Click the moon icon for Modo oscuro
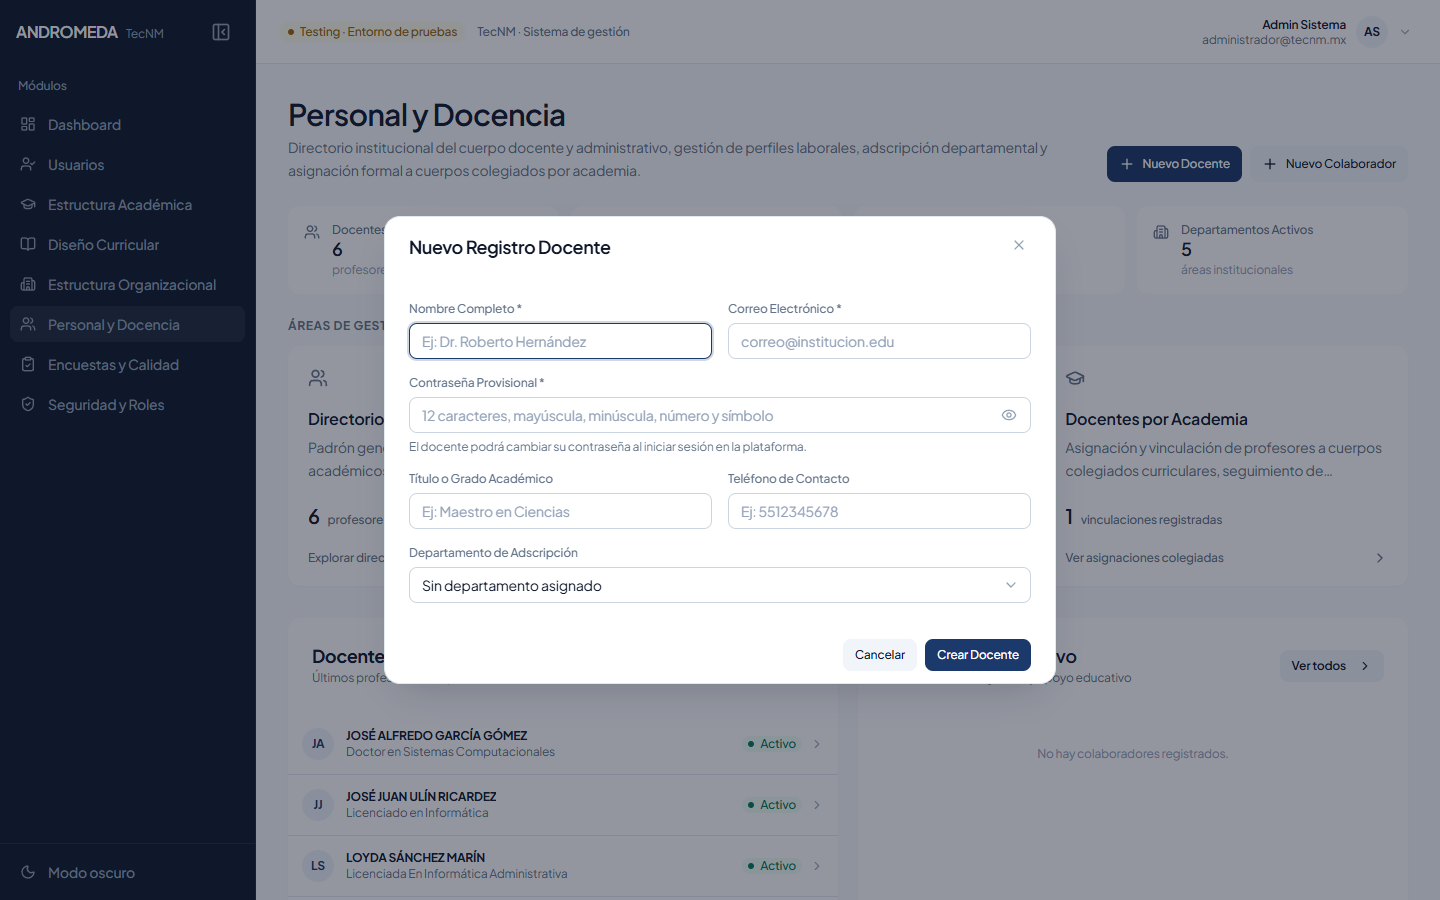 coord(28,872)
